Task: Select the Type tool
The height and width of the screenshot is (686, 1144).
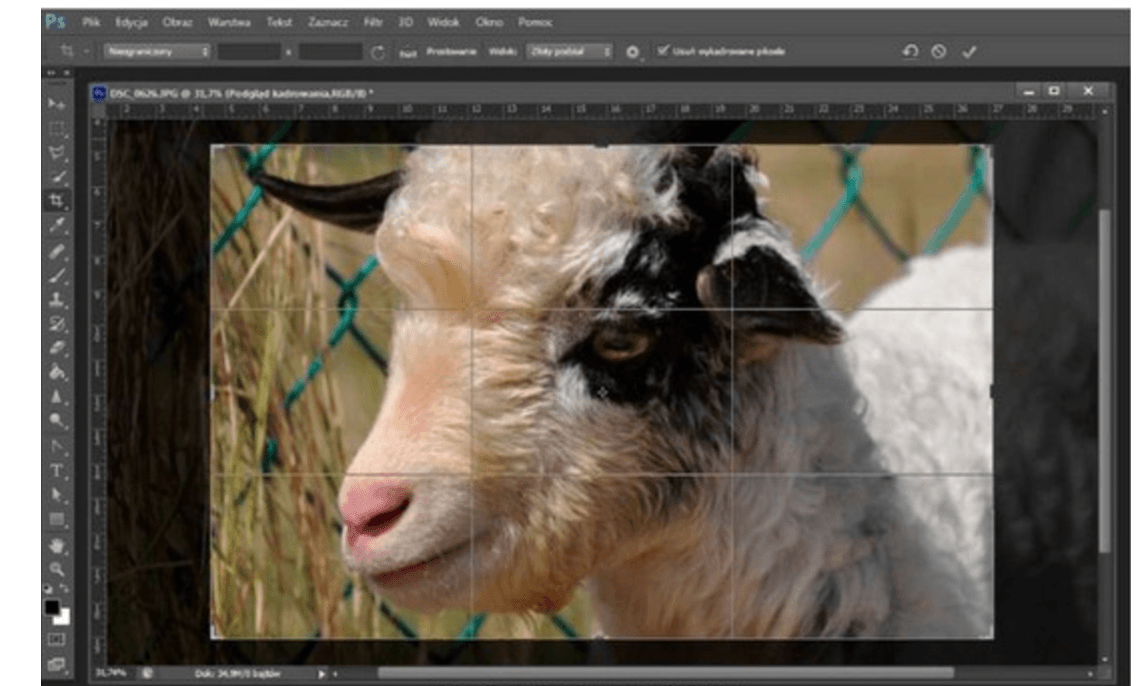Action: 58,470
